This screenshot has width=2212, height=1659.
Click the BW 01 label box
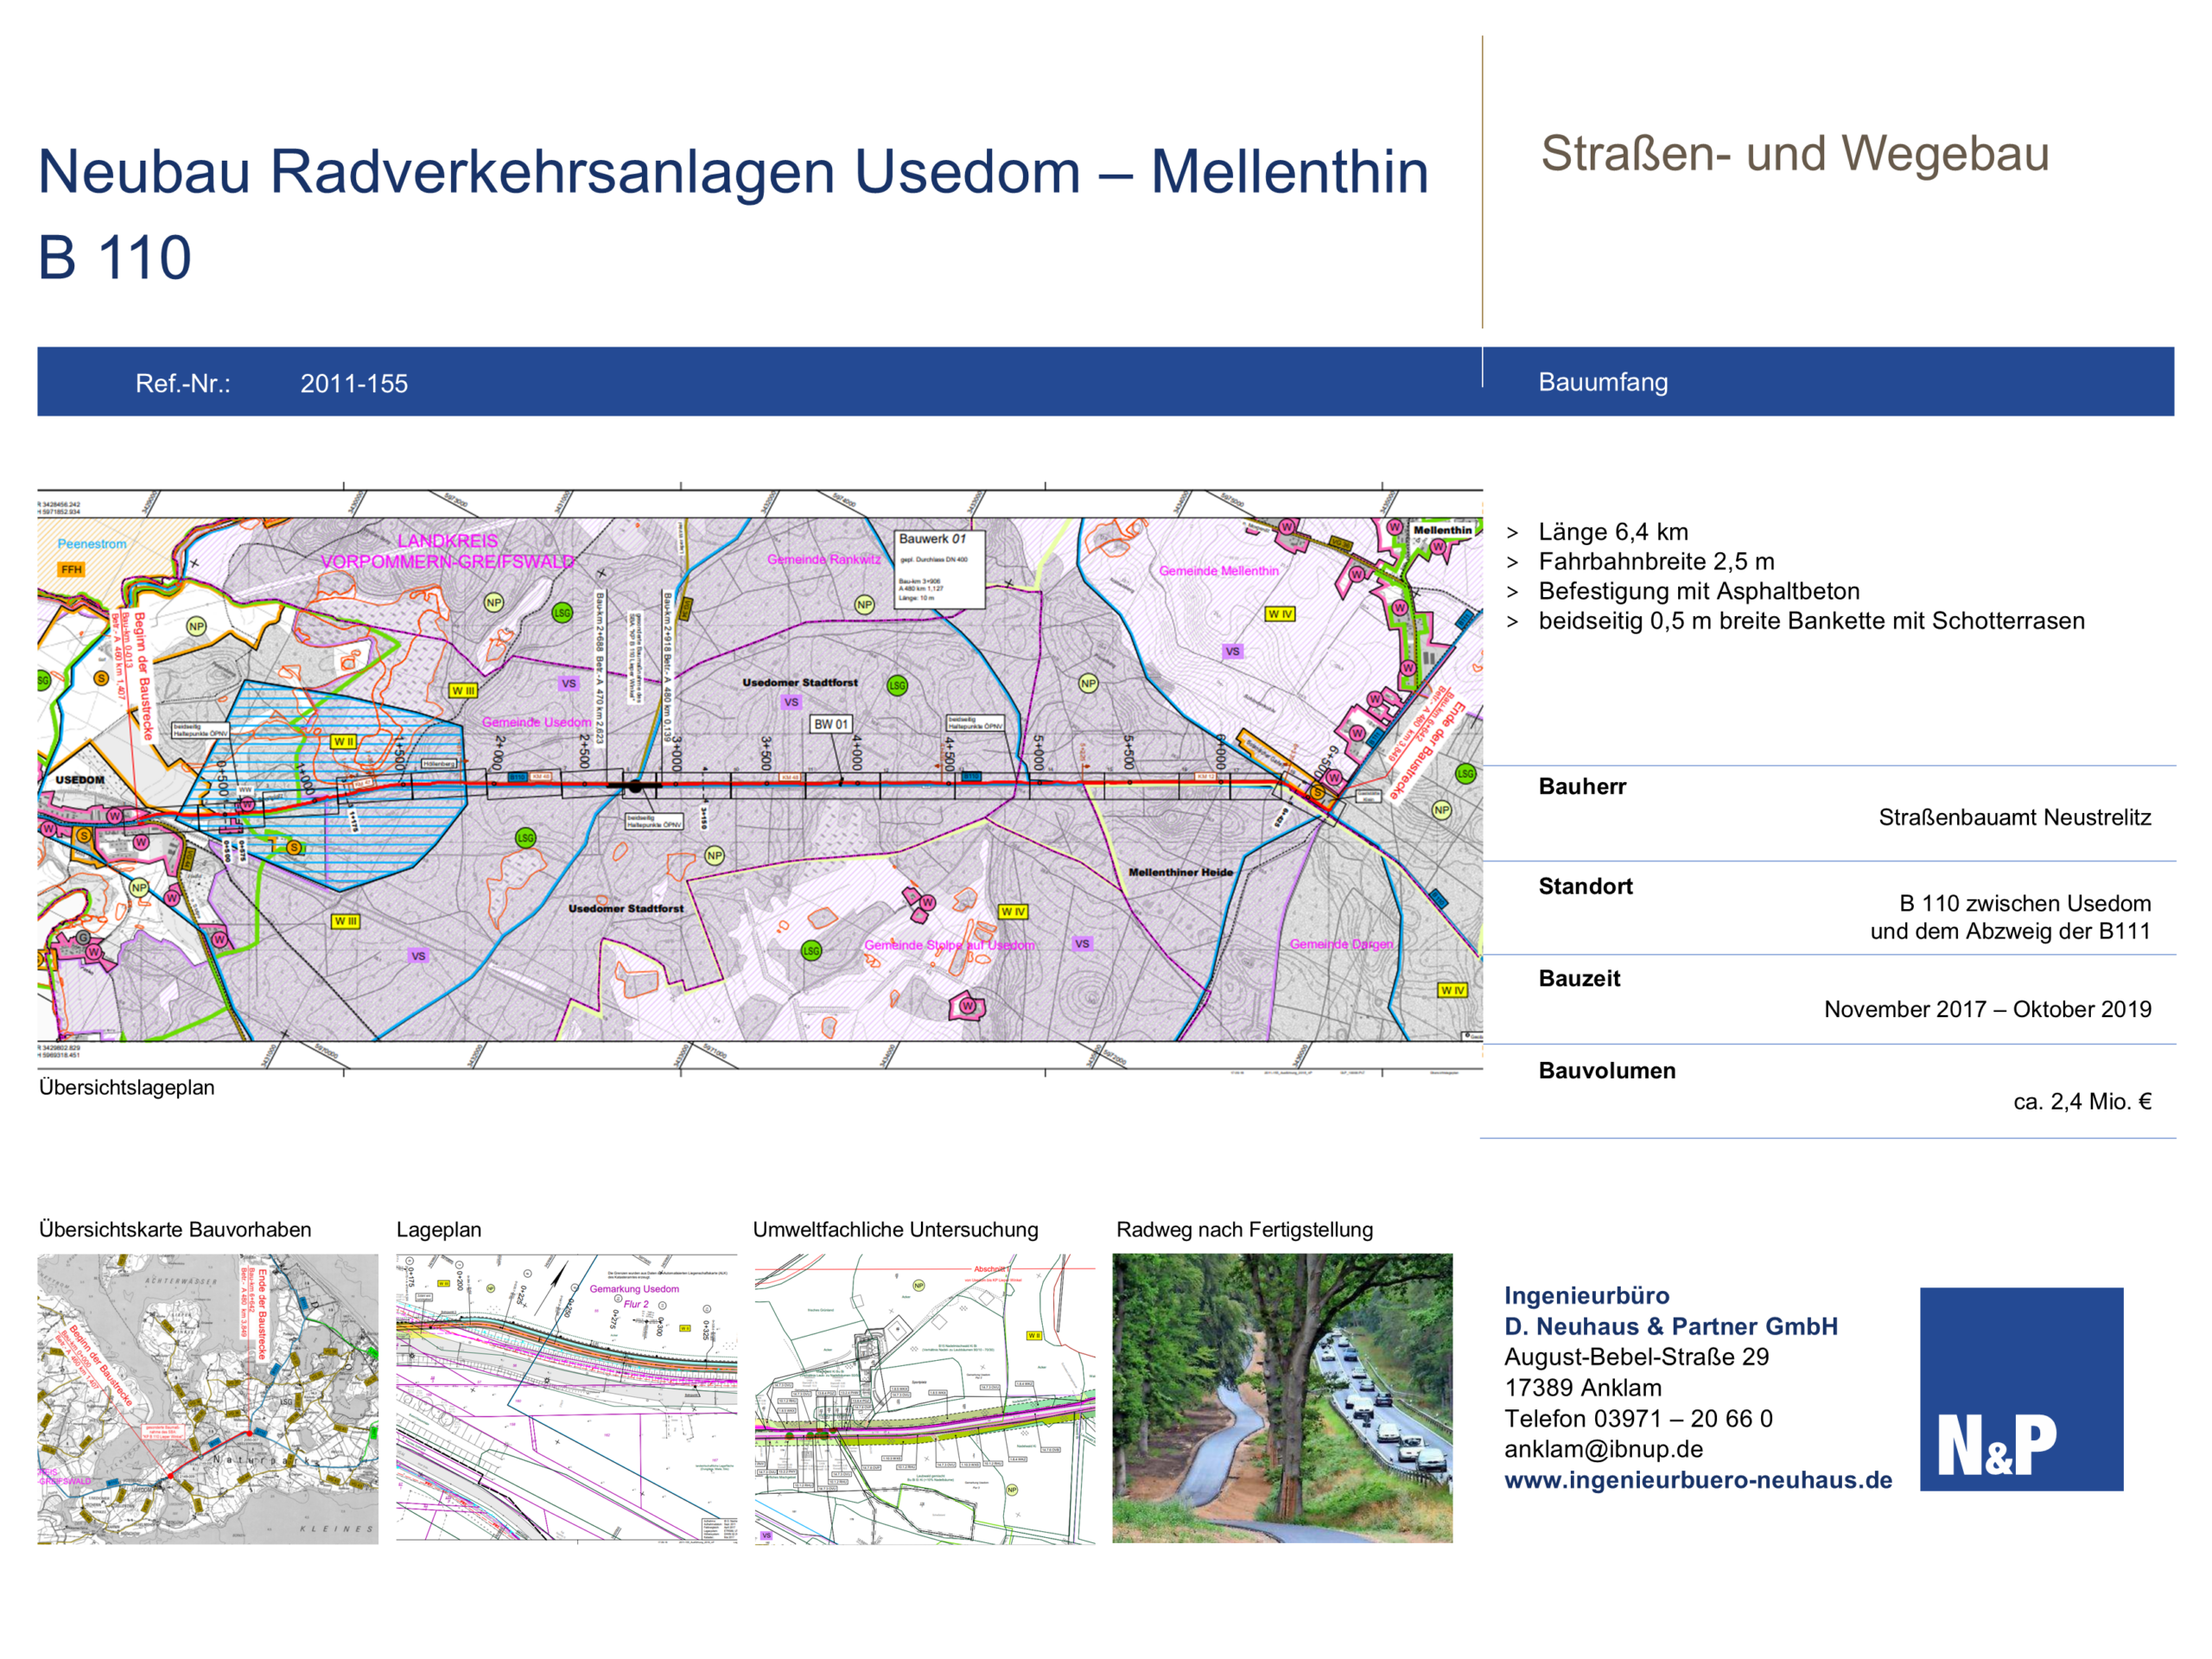coord(830,724)
